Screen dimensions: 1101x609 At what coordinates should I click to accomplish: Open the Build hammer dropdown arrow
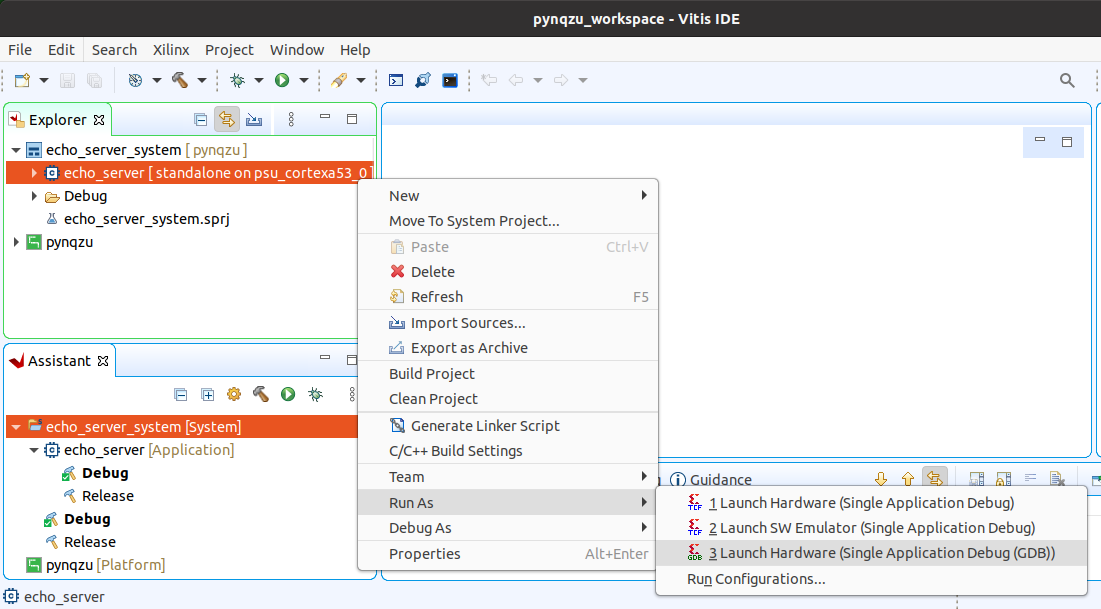[x=202, y=80]
